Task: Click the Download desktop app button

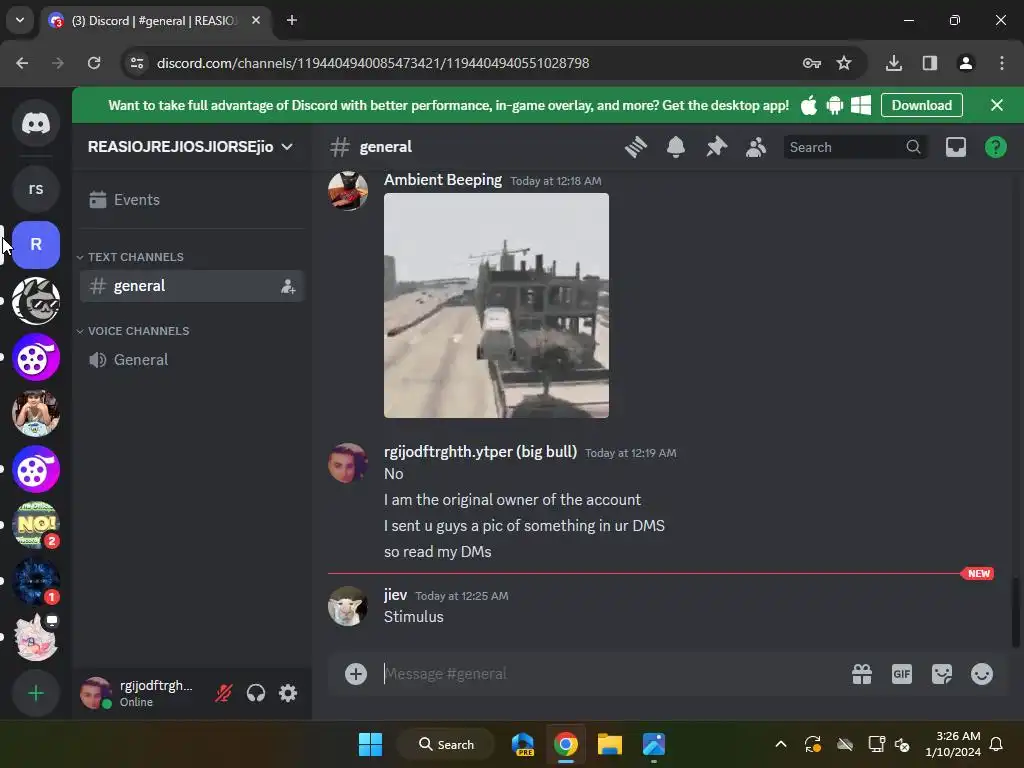Action: (x=921, y=105)
